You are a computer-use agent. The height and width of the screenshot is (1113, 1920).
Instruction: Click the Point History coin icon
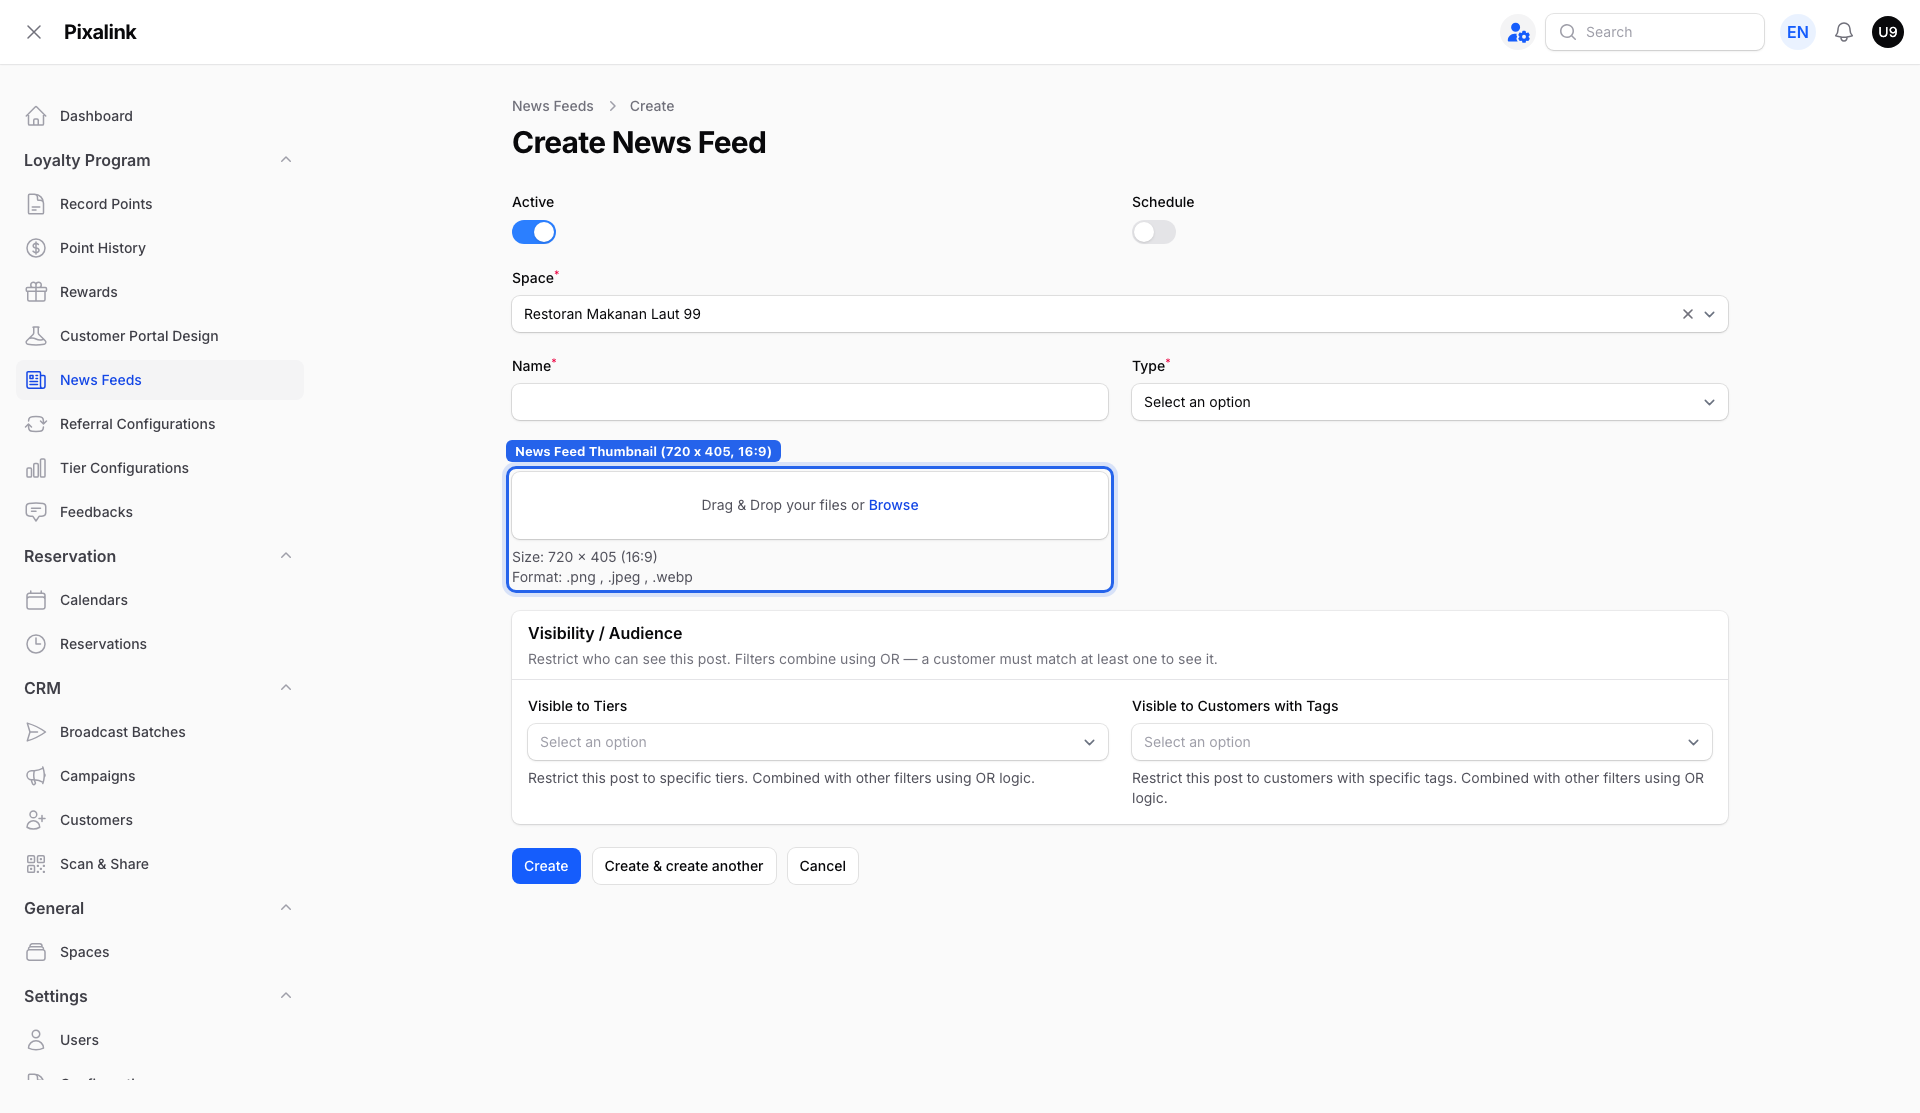click(36, 248)
